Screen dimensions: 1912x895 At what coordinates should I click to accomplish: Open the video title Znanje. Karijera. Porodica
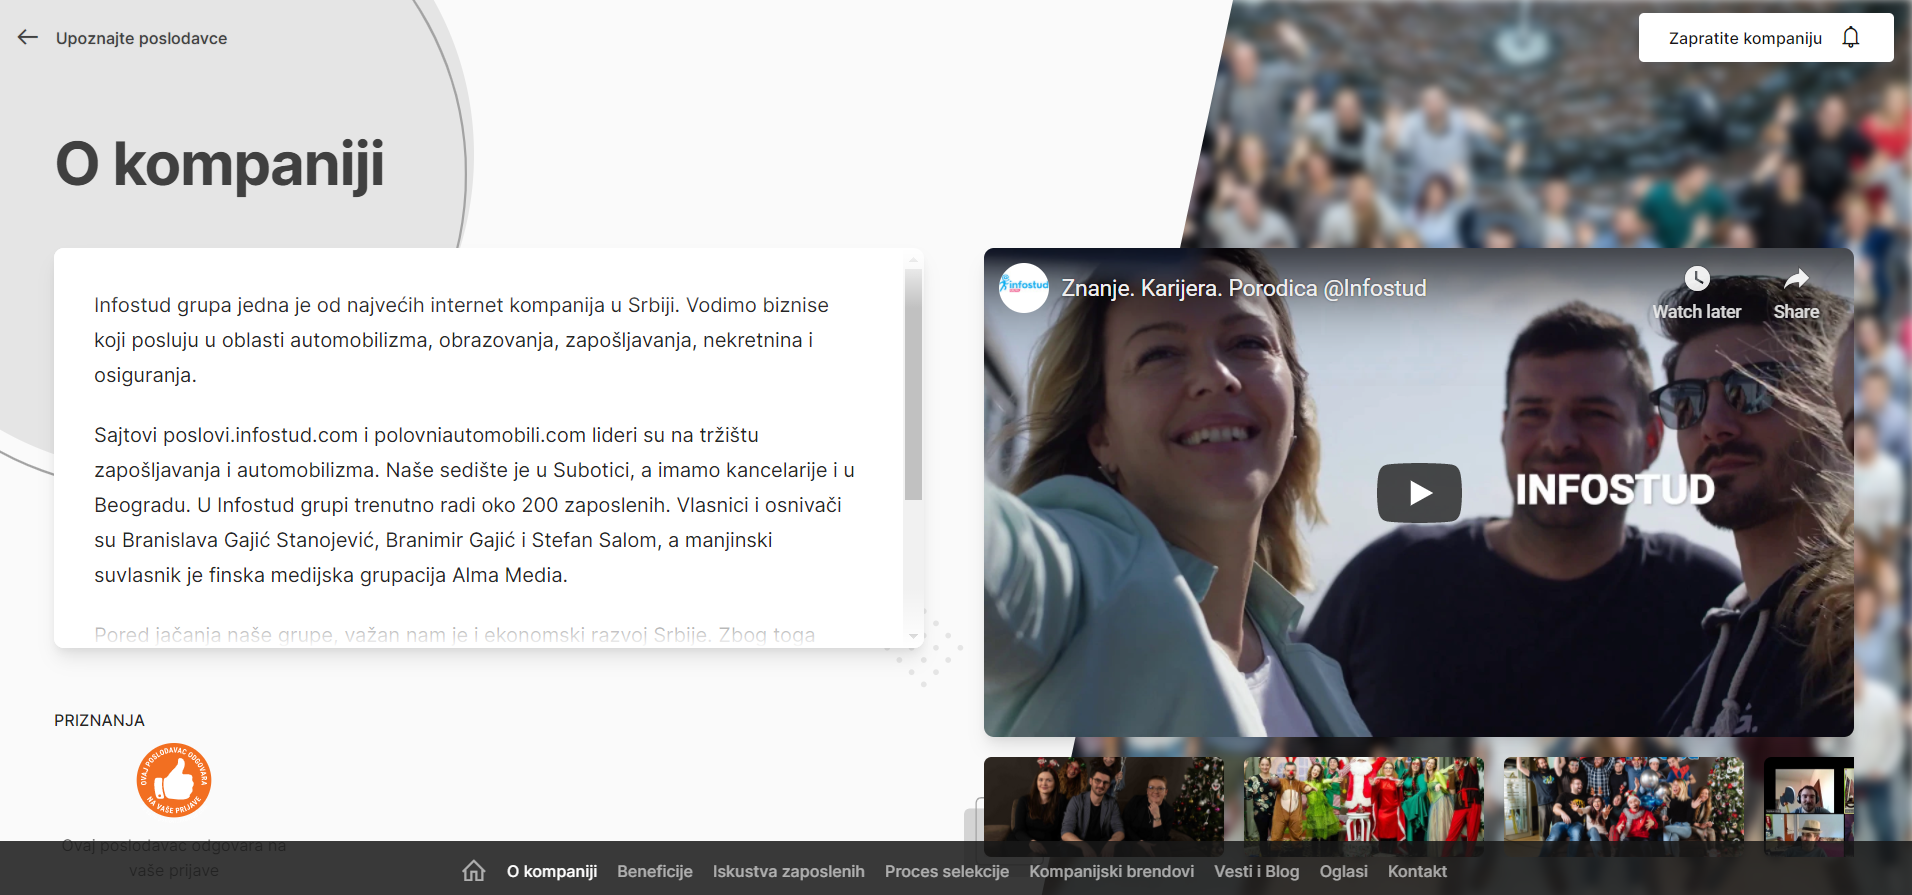click(x=1243, y=288)
